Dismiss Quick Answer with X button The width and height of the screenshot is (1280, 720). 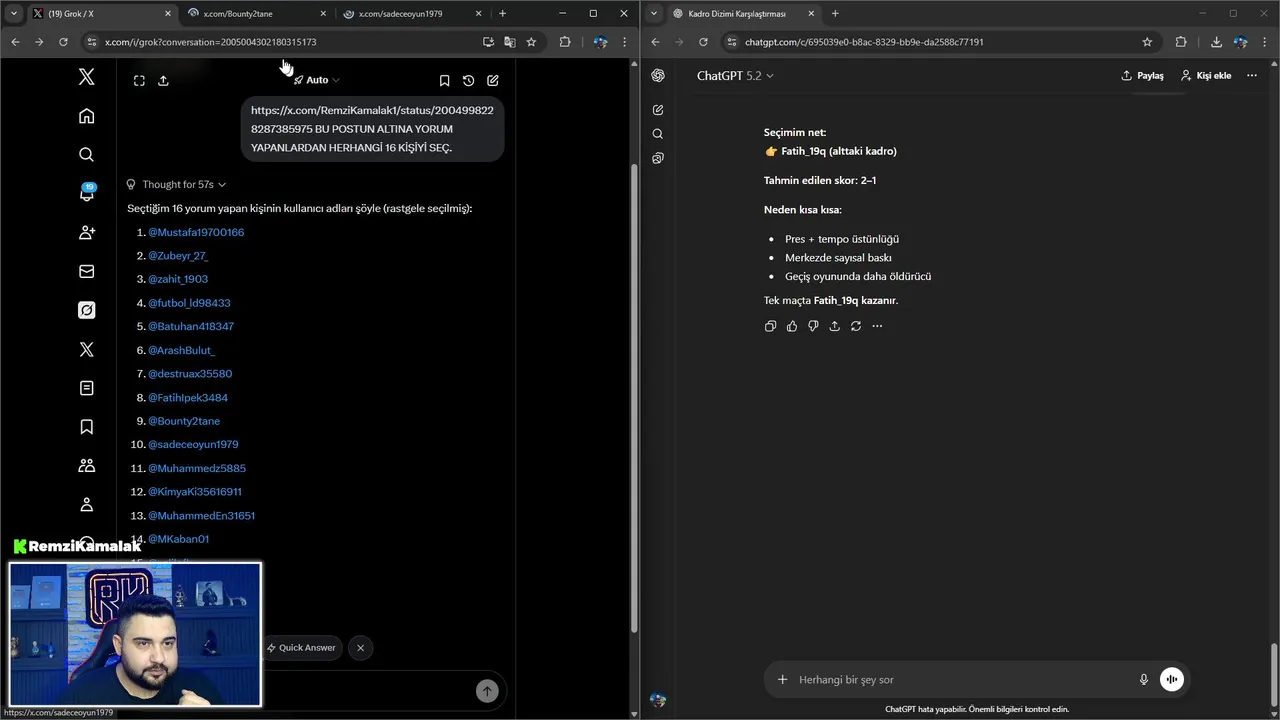tap(360, 648)
